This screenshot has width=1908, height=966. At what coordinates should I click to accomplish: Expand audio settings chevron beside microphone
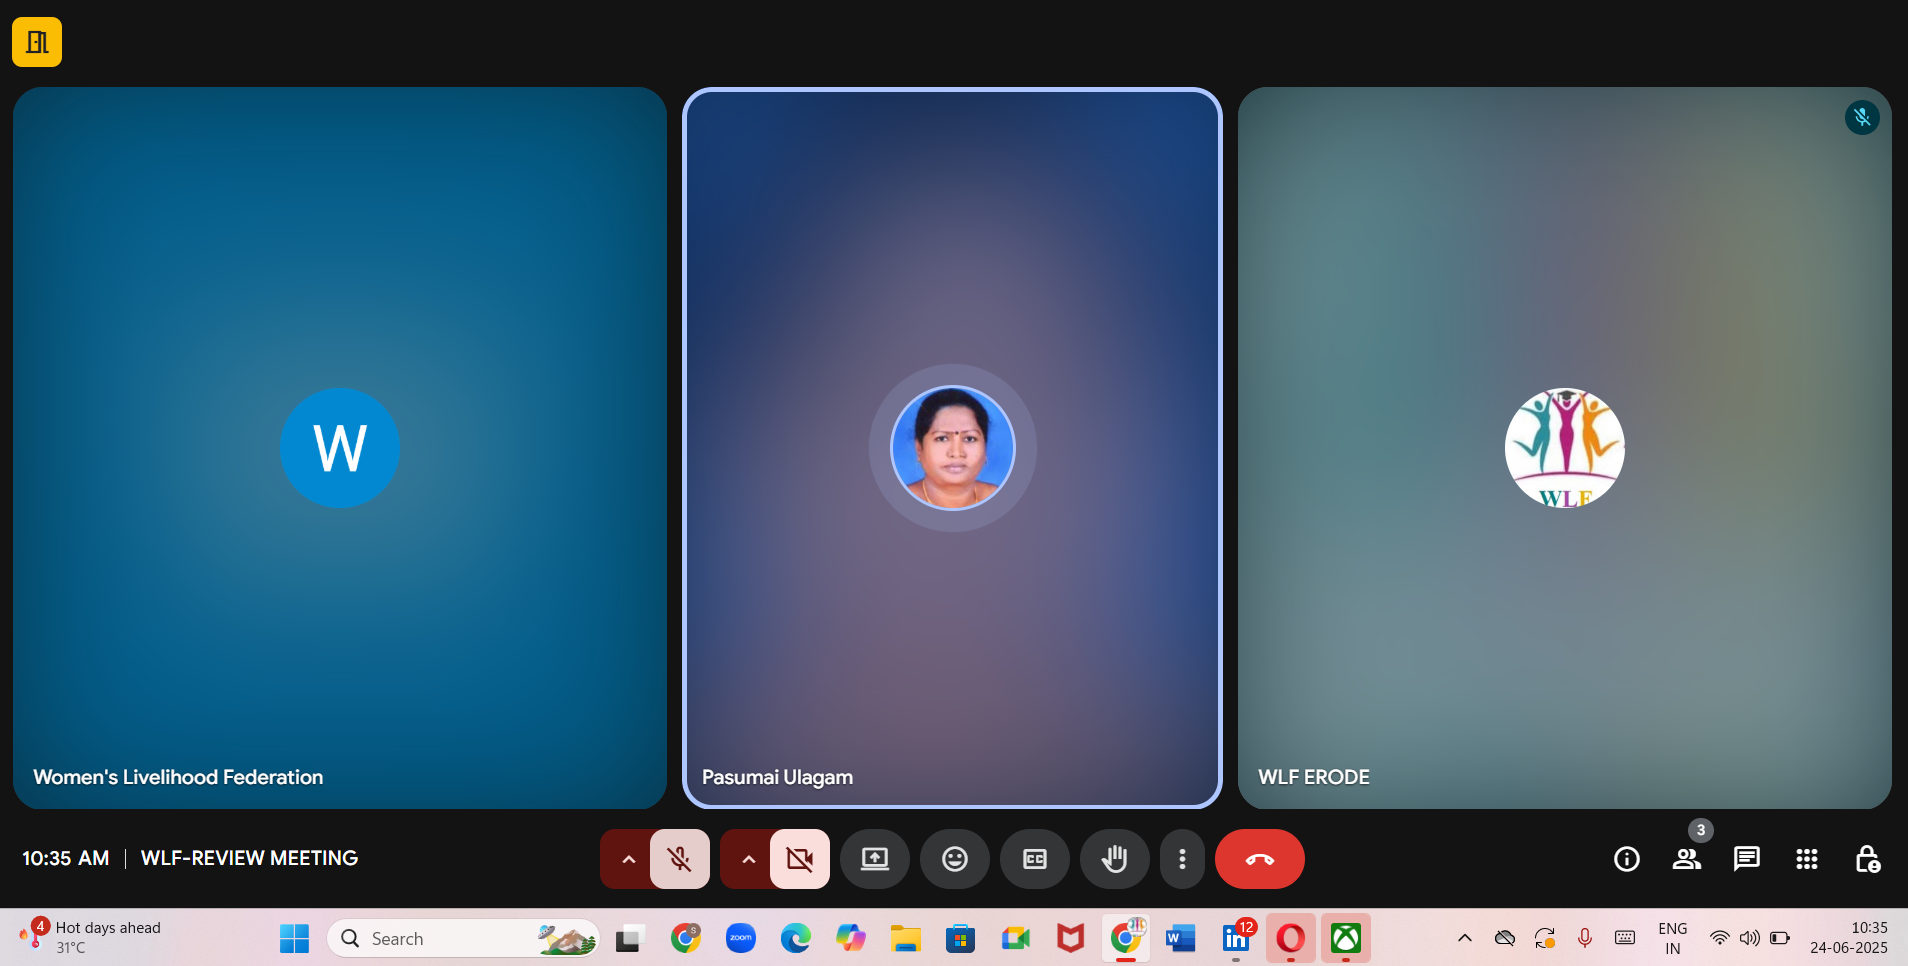(x=628, y=859)
